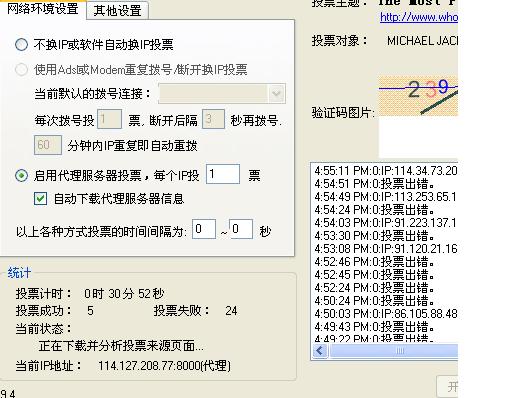Select log entry 4:54:51 PM 投票出错
Viewport: 512px width, 398px height.
[374, 184]
